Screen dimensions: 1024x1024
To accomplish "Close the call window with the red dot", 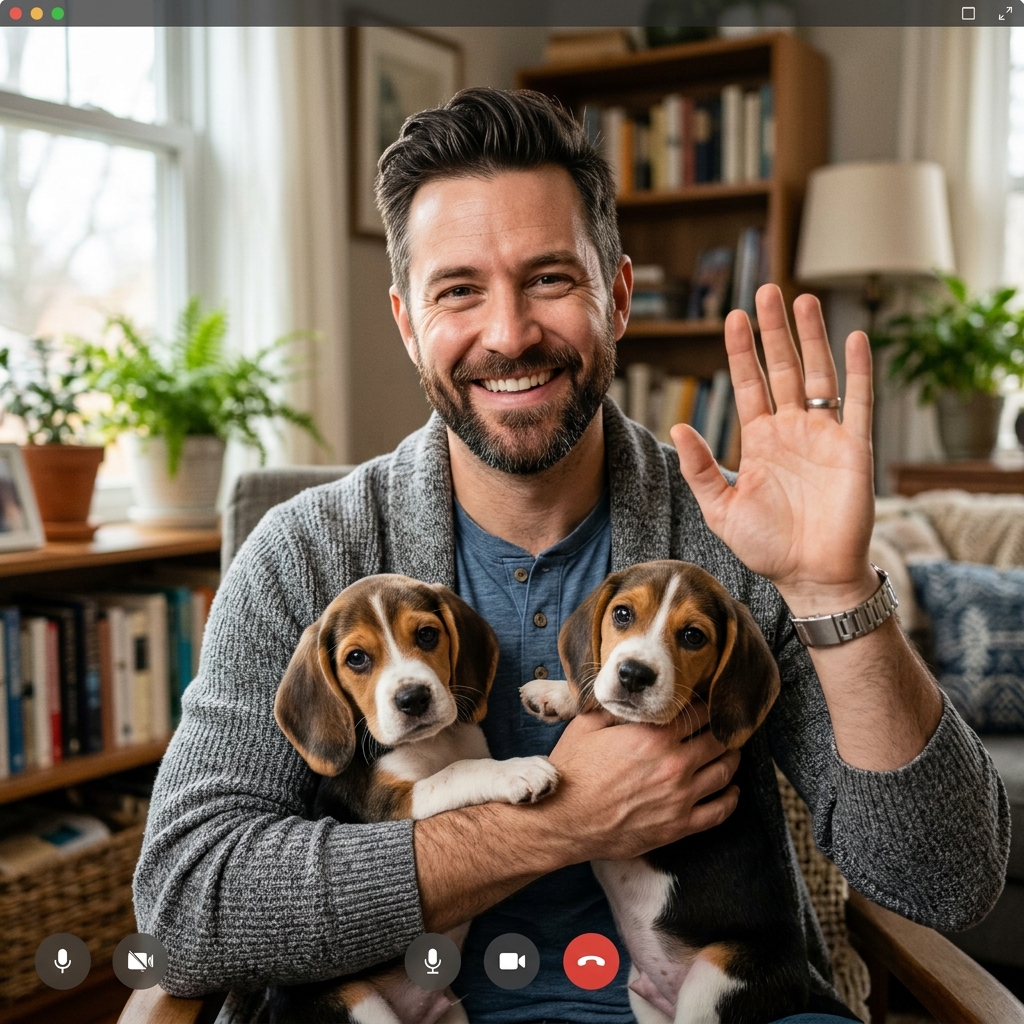I will tap(16, 14).
